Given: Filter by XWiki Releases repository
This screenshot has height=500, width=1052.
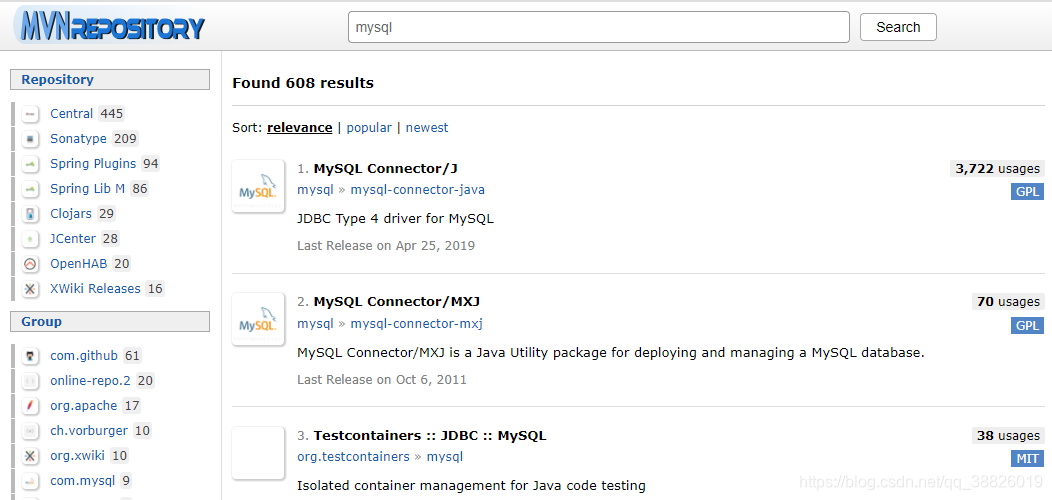Looking at the screenshot, I should (x=95, y=289).
